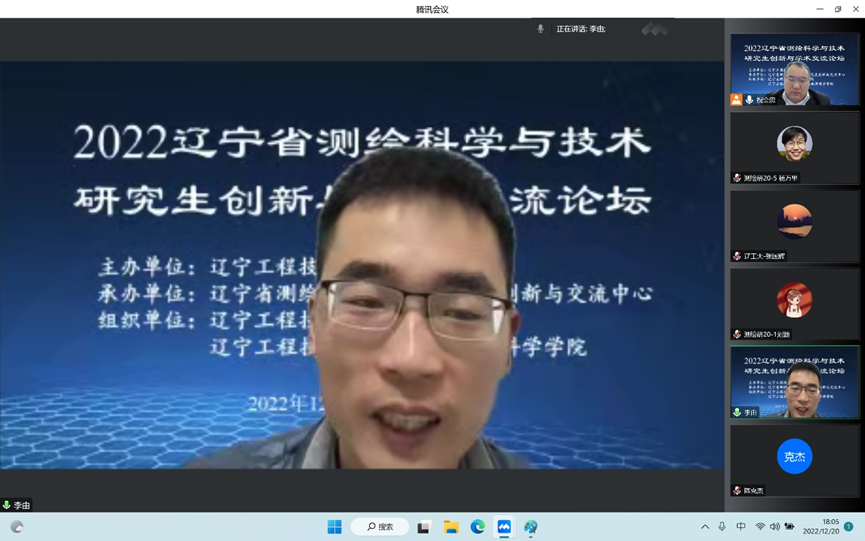Open the Windows Start menu
865x541 pixels.
pos(334,527)
